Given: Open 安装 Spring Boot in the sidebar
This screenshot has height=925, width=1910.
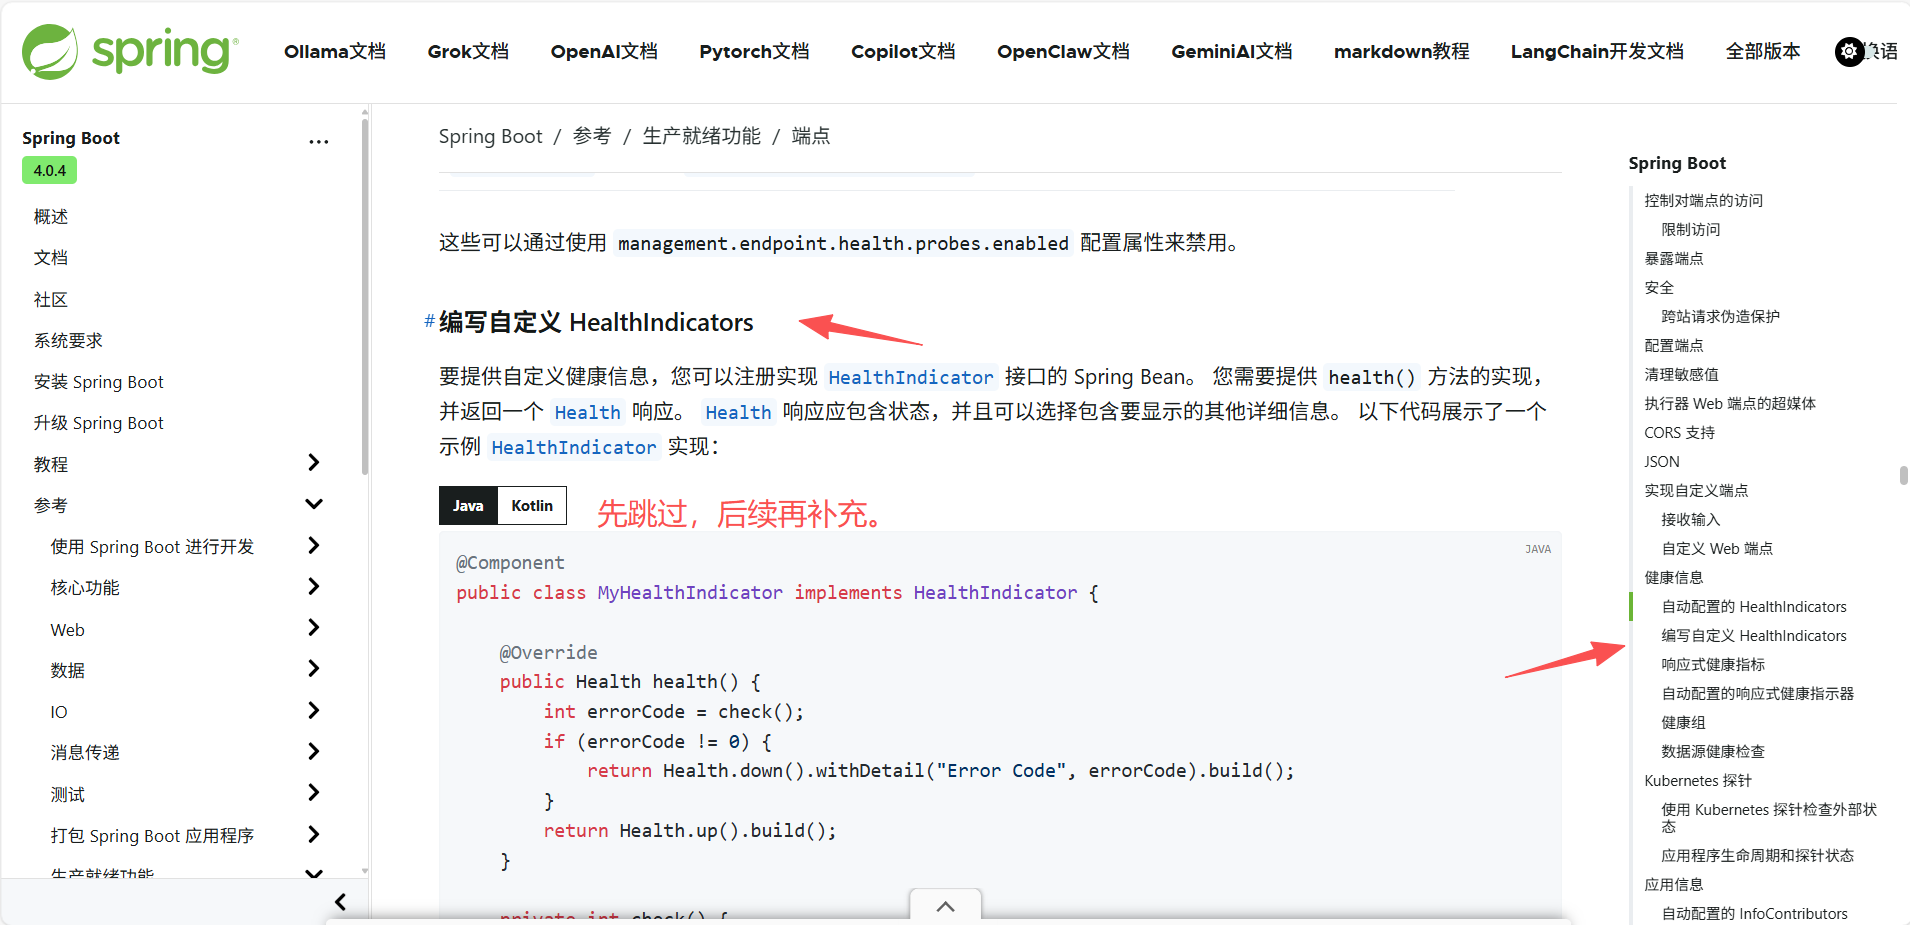Looking at the screenshot, I should [x=98, y=382].
